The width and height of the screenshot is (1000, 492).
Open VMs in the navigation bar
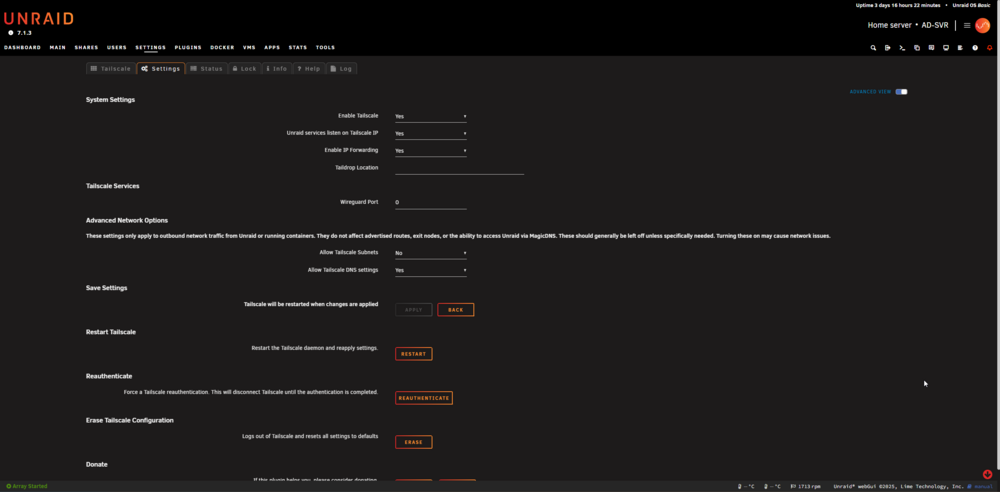249,48
